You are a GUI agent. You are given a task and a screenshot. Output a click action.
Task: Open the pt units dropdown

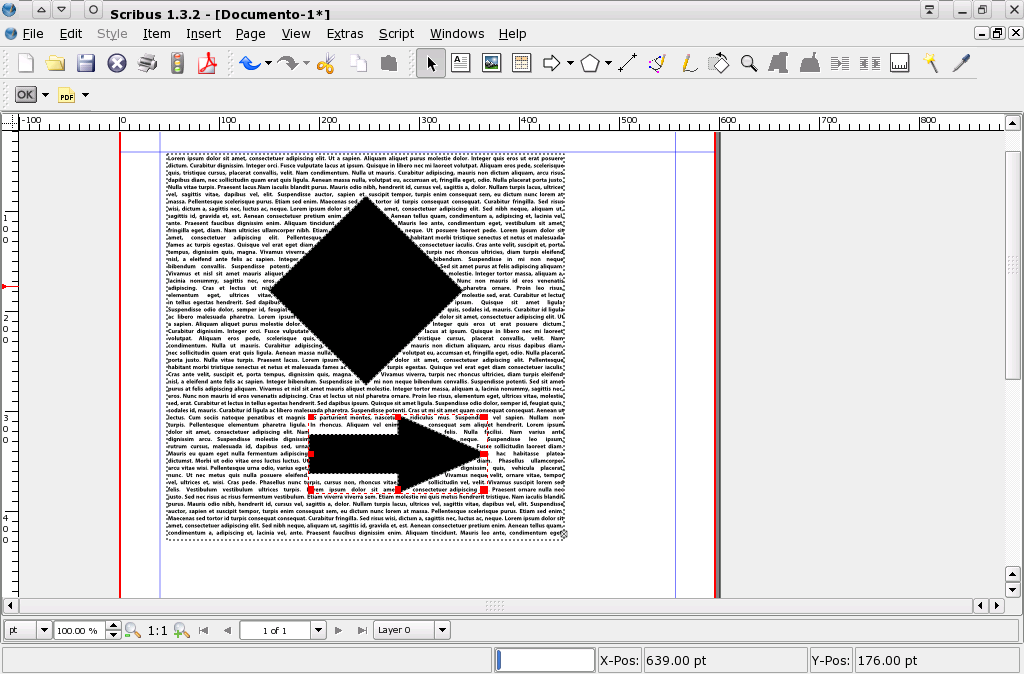[43, 630]
